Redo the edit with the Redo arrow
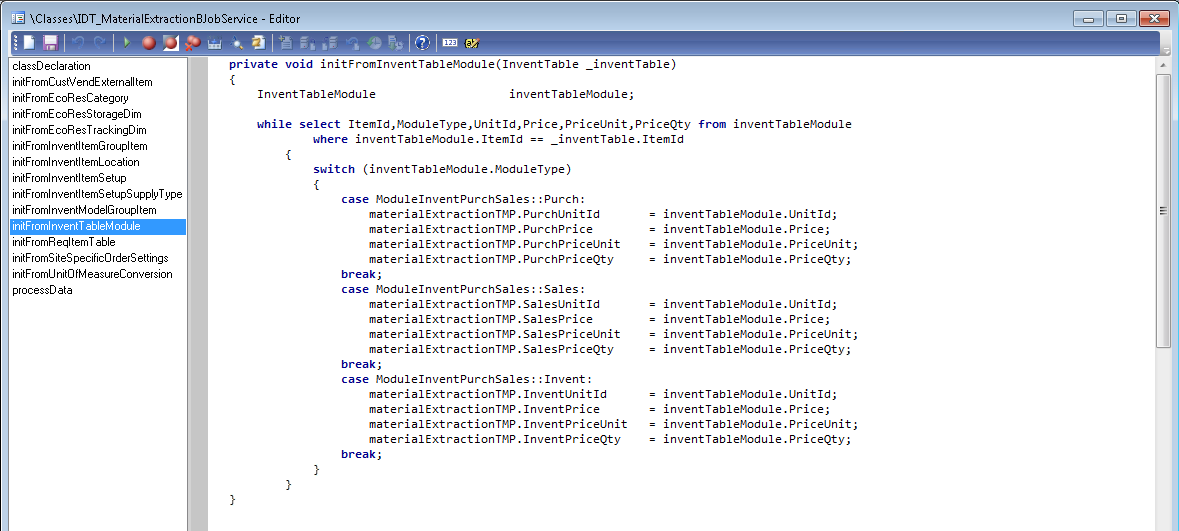1179x531 pixels. click(100, 43)
